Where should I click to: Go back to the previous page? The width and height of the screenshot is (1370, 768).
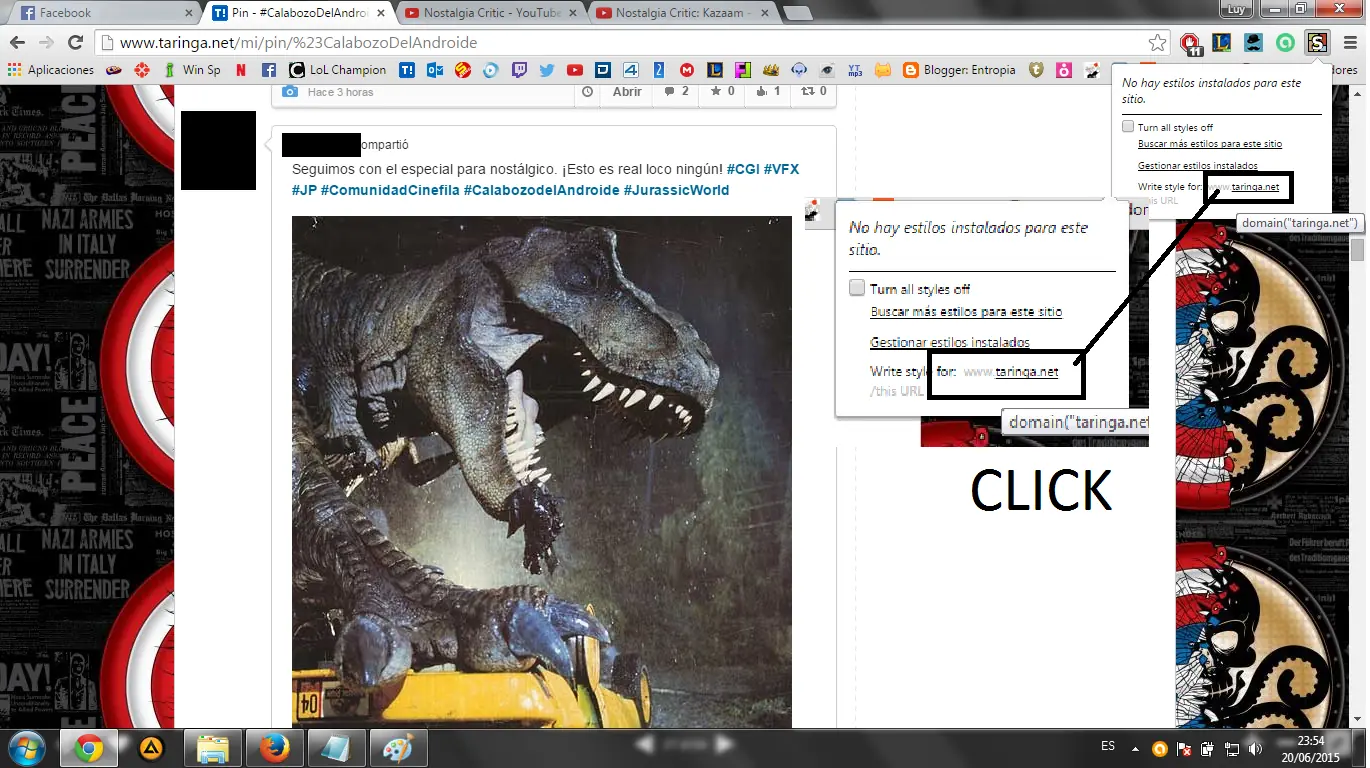(17, 43)
